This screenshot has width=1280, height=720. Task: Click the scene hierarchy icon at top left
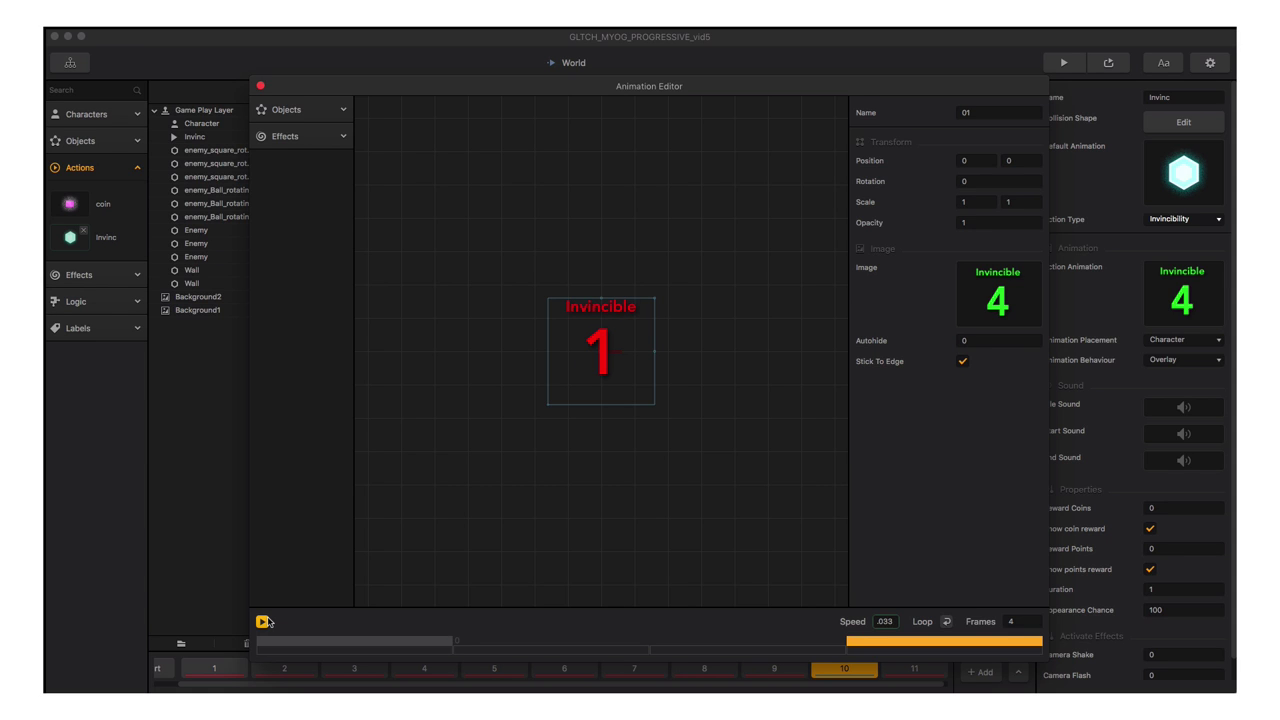[70, 63]
